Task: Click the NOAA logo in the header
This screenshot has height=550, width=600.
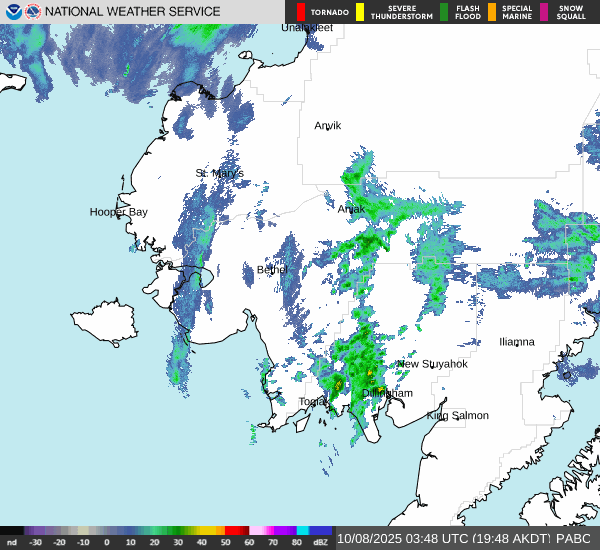Action: coord(12,12)
